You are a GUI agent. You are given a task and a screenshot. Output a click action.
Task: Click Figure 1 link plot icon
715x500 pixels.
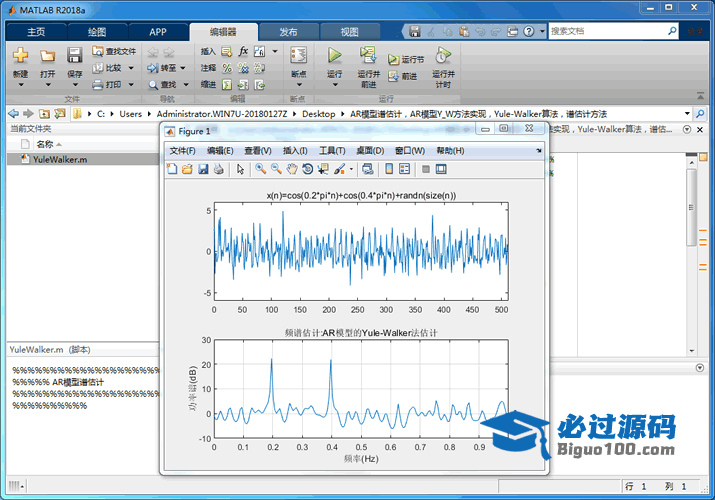[x=368, y=169]
